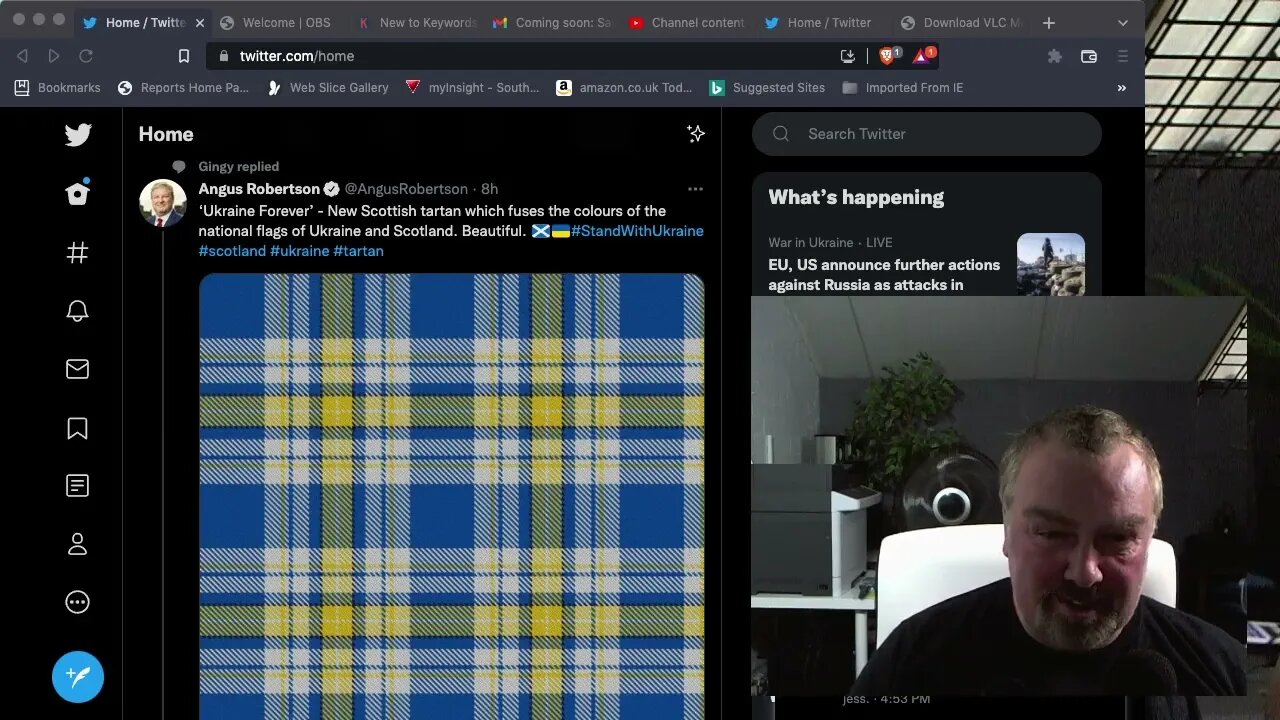The image size is (1280, 720).
Task: Open the #tartan hashtag
Action: coord(358,251)
